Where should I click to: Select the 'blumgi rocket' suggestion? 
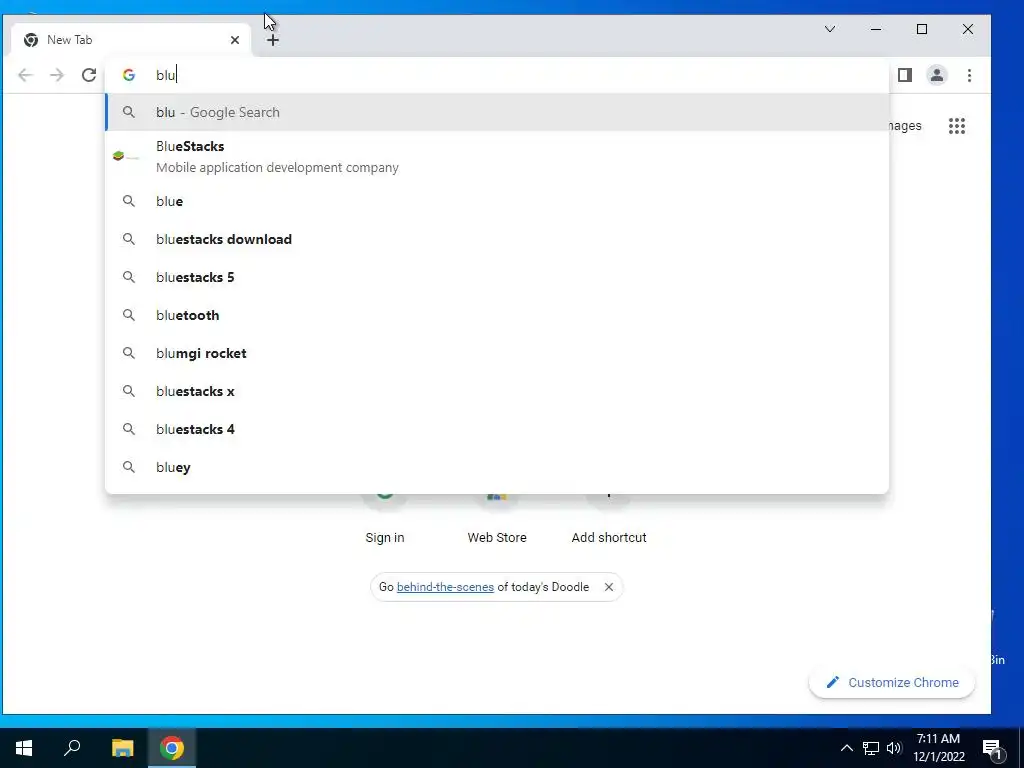click(497, 353)
